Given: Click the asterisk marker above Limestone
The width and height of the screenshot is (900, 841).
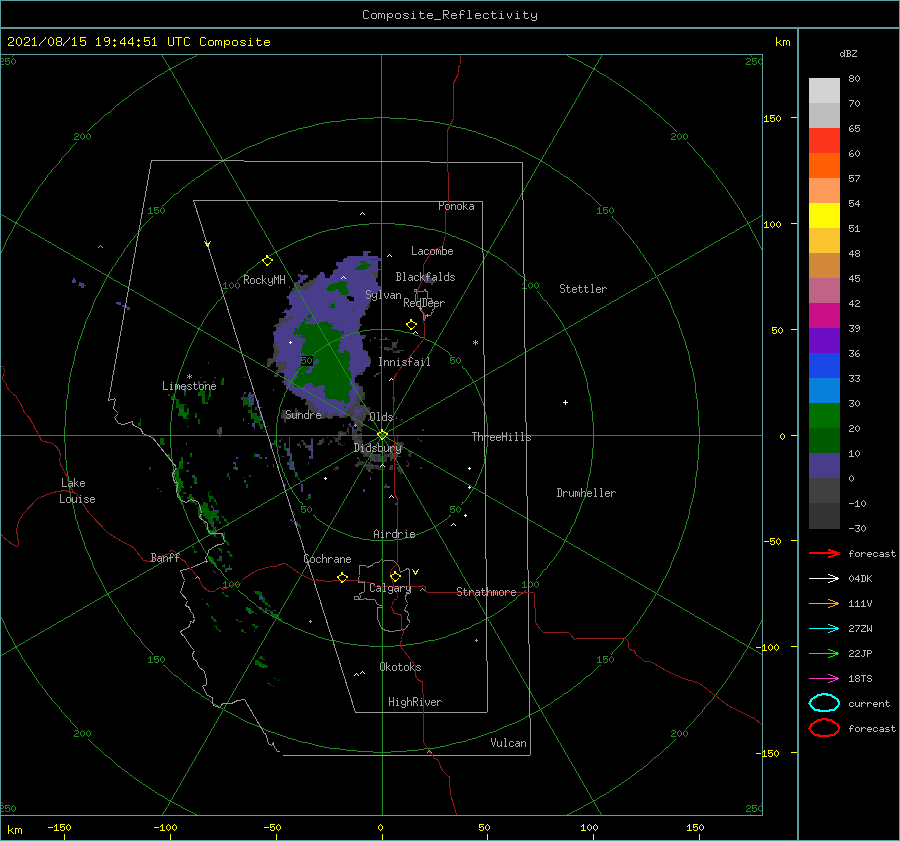Looking at the screenshot, I should pos(189,377).
